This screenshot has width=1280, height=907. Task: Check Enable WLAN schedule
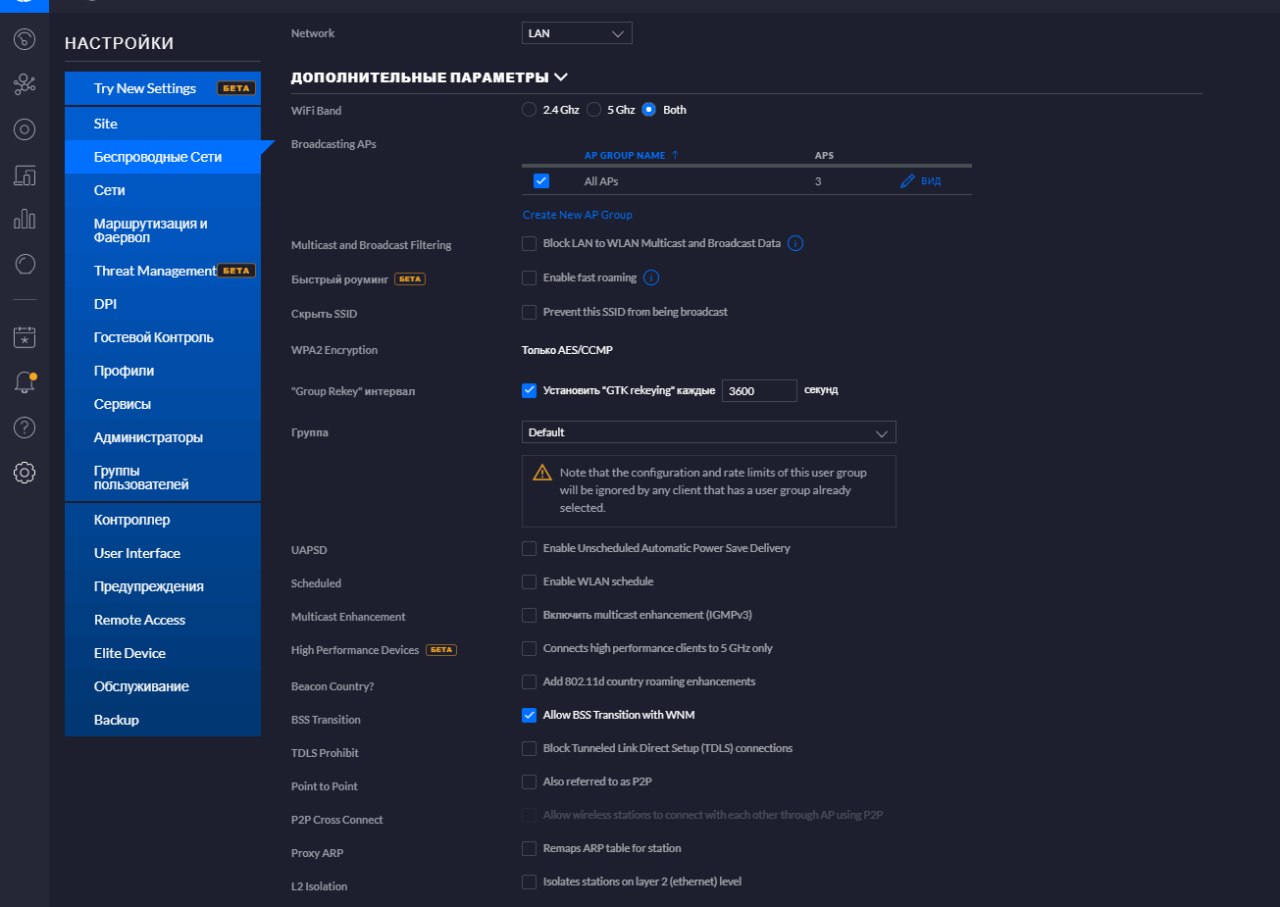tap(529, 581)
